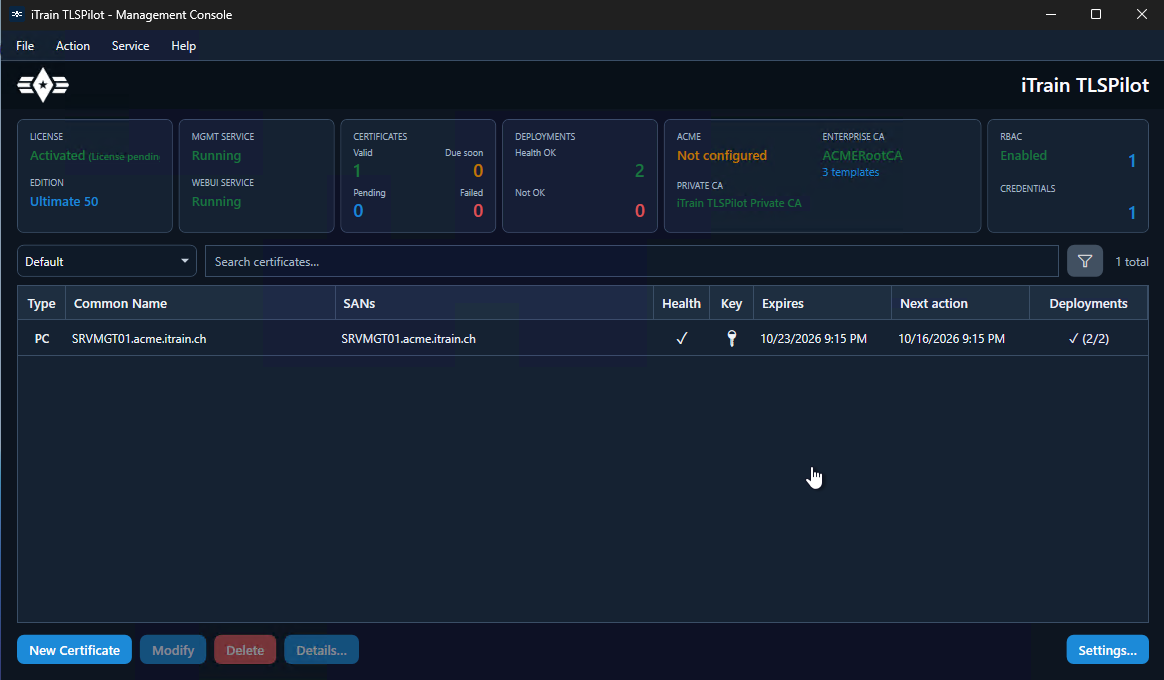Click the 1 total label
The height and width of the screenshot is (680, 1164).
point(1131,261)
